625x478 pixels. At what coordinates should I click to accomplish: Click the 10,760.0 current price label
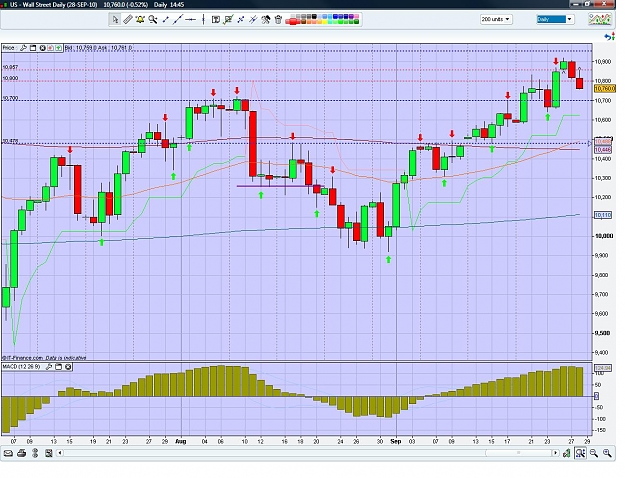pyautogui.click(x=604, y=89)
